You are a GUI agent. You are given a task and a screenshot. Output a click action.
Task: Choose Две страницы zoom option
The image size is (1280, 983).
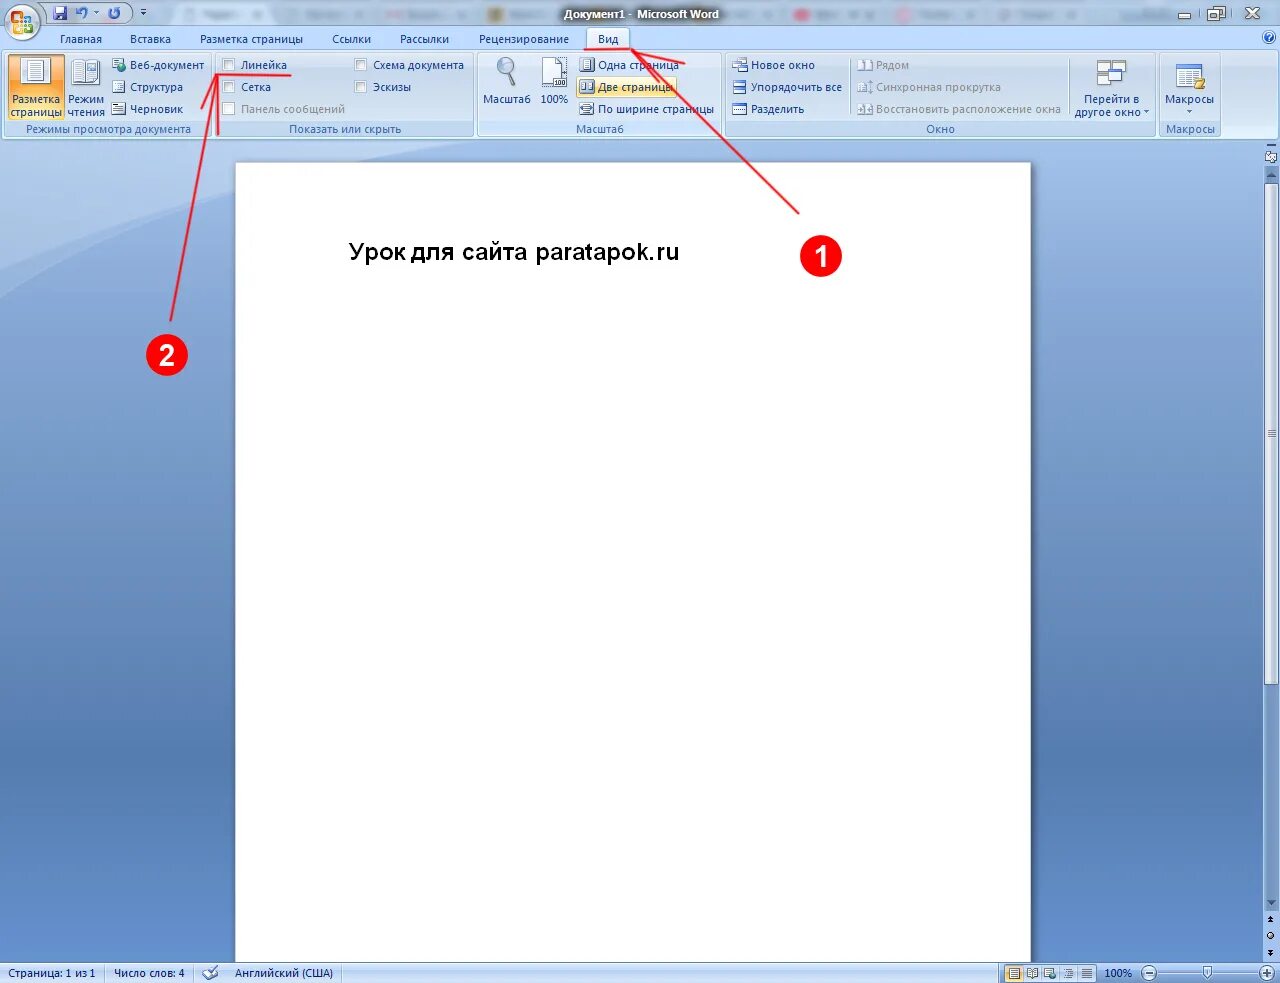(627, 87)
